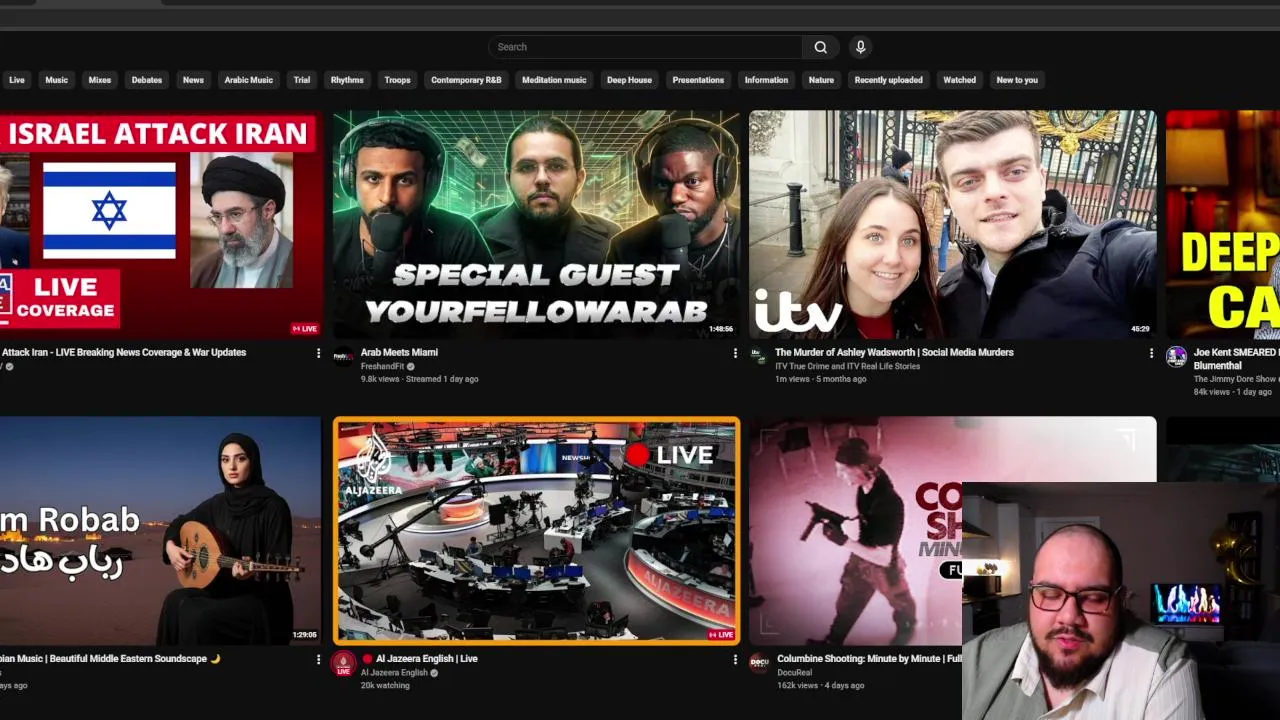Image resolution: width=1280 pixels, height=720 pixels.
Task: Open Arab Meets Miami video title
Action: coord(399,352)
